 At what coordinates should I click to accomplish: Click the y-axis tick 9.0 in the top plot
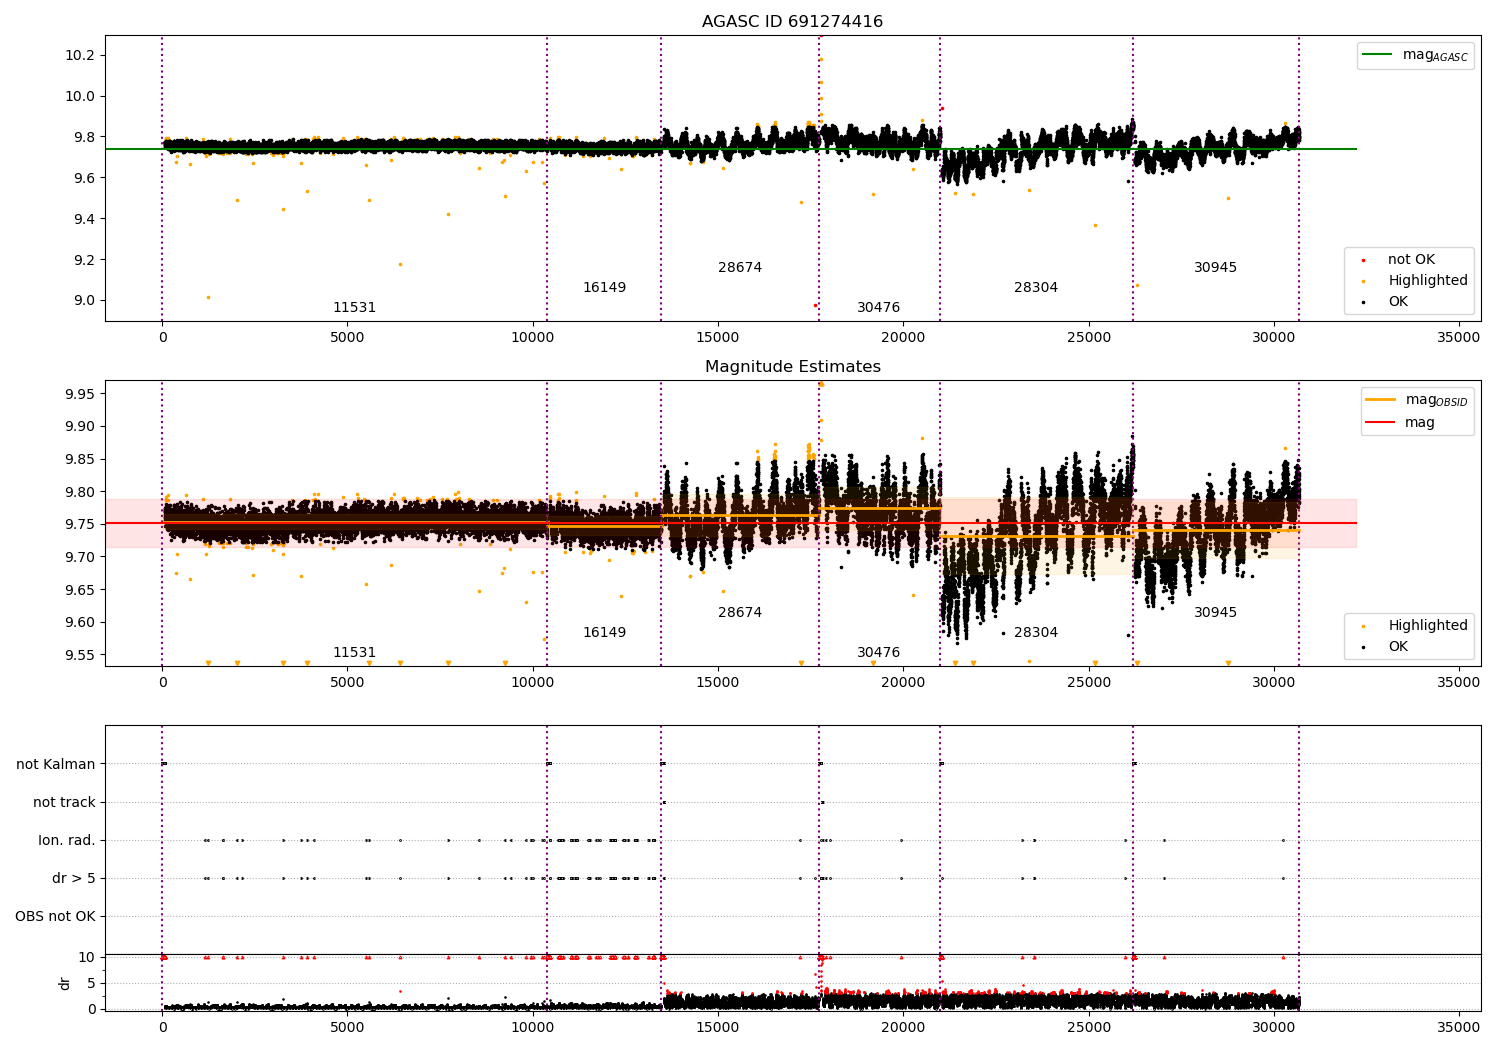[x=84, y=301]
